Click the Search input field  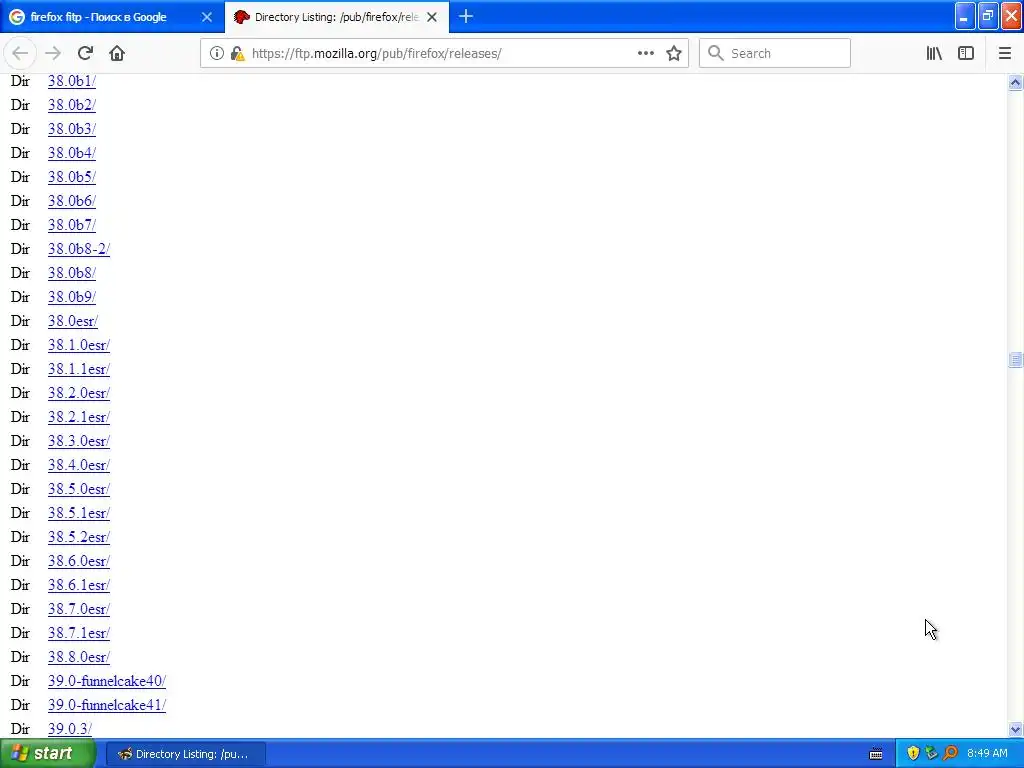point(775,54)
